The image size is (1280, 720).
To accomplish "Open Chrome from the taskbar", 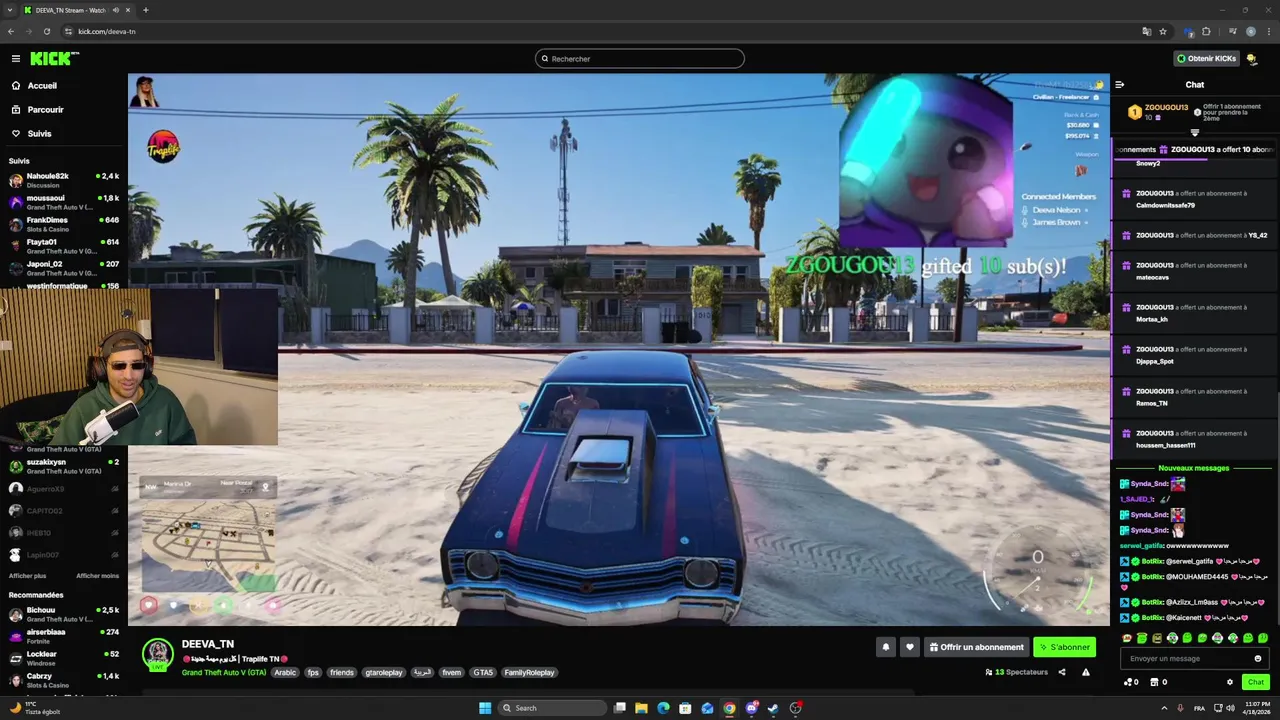I will click(729, 708).
